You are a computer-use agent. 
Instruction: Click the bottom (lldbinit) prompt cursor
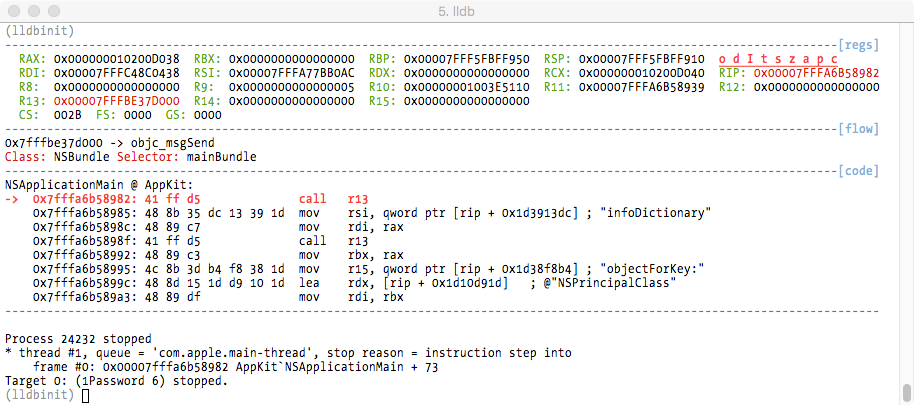tap(86, 396)
